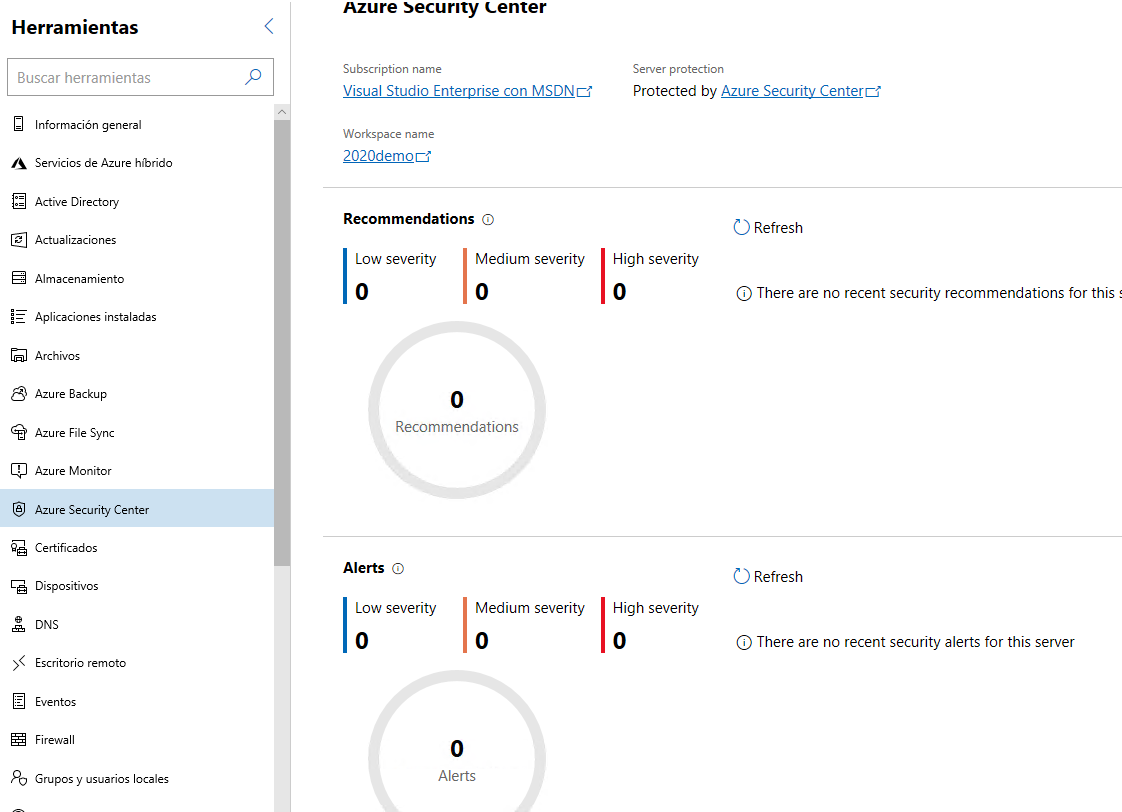1122x812 pixels.
Task: Open the 2020demo workspace link
Action: click(x=378, y=156)
